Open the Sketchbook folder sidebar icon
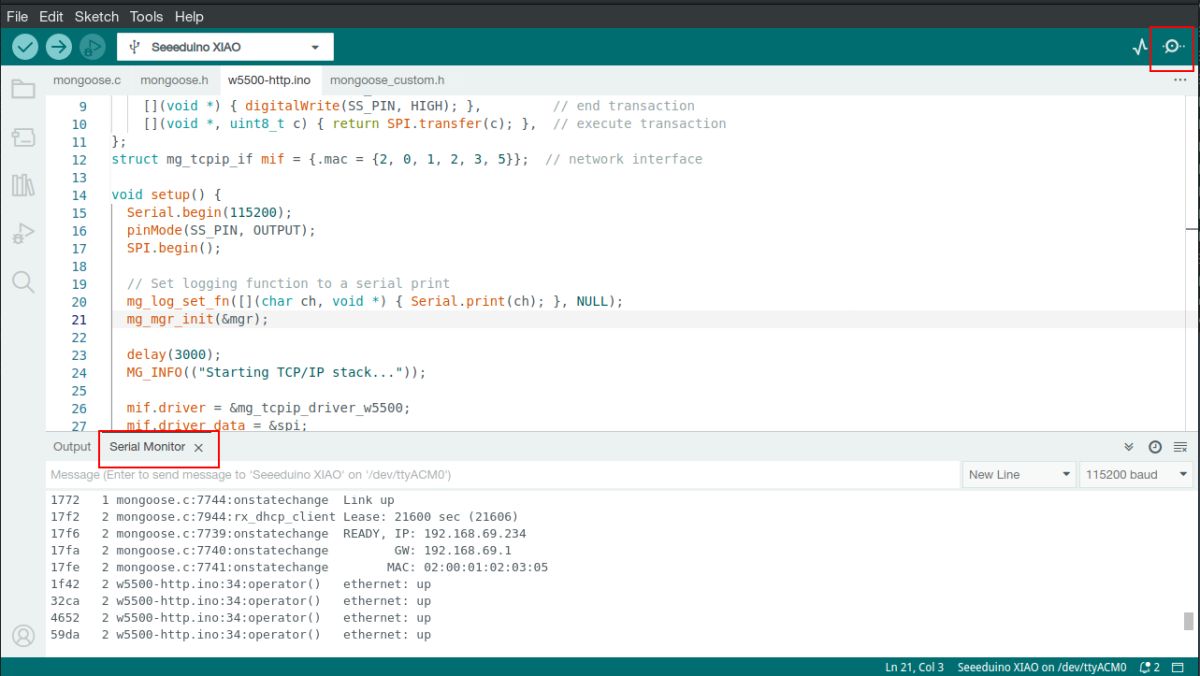This screenshot has height=676, width=1200. [23, 89]
